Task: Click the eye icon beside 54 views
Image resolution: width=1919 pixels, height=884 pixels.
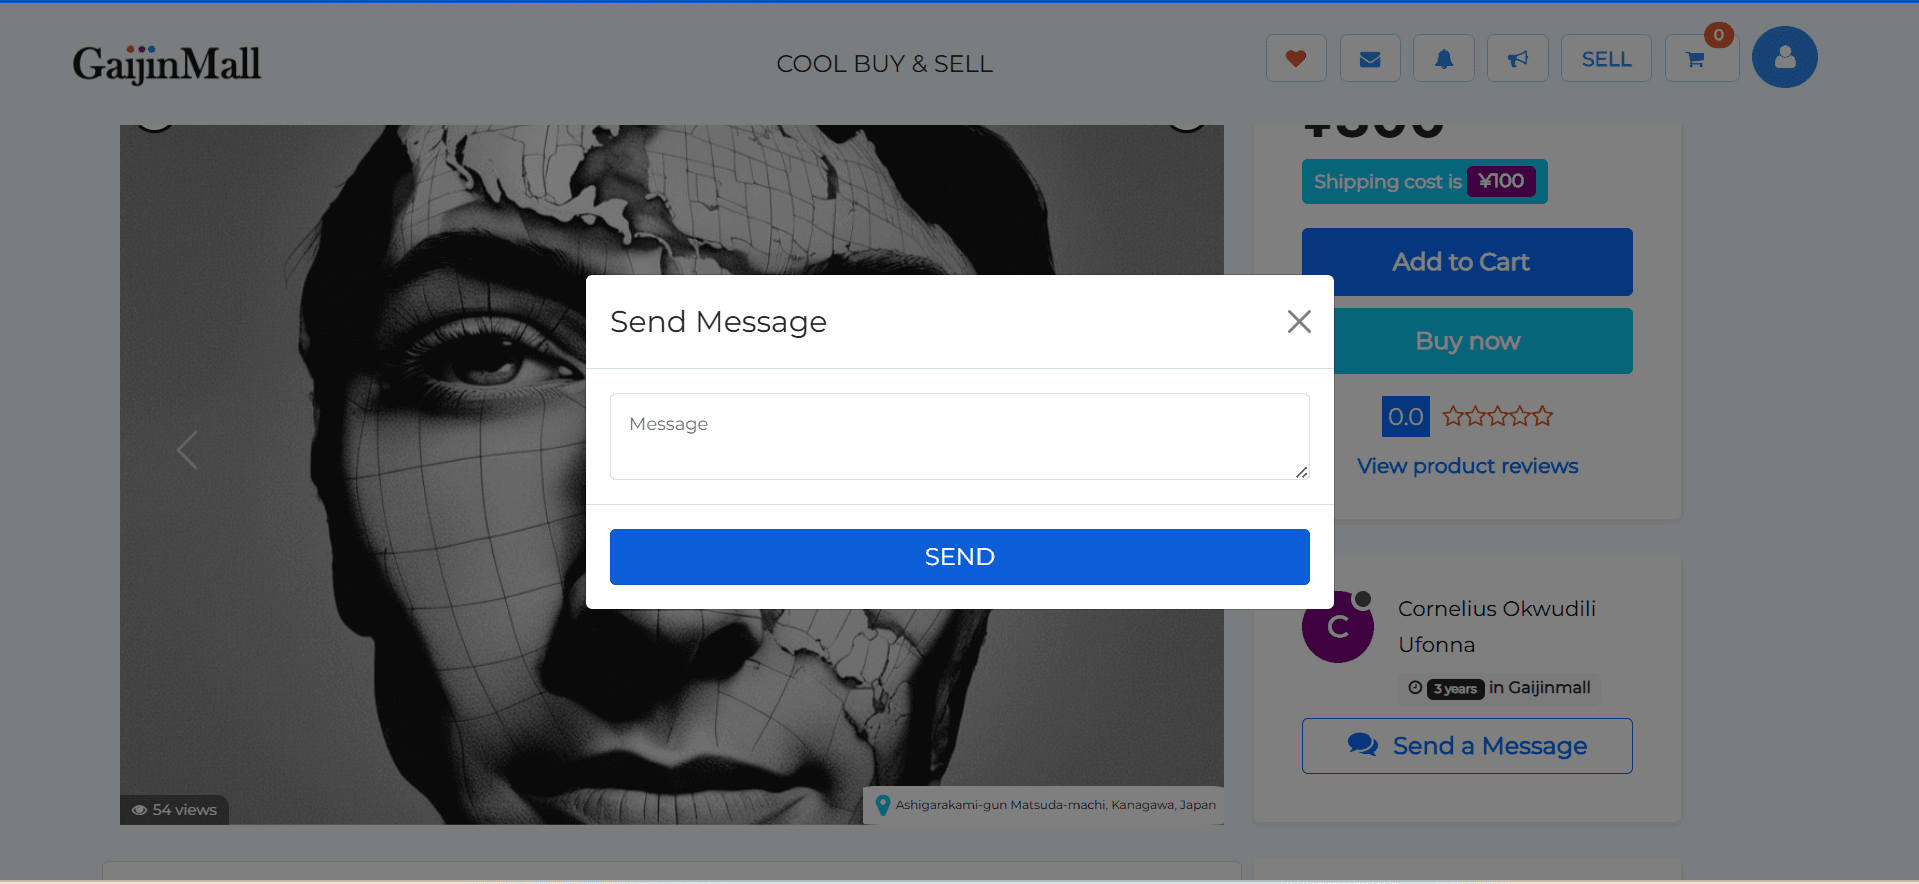Action: pyautogui.click(x=139, y=810)
